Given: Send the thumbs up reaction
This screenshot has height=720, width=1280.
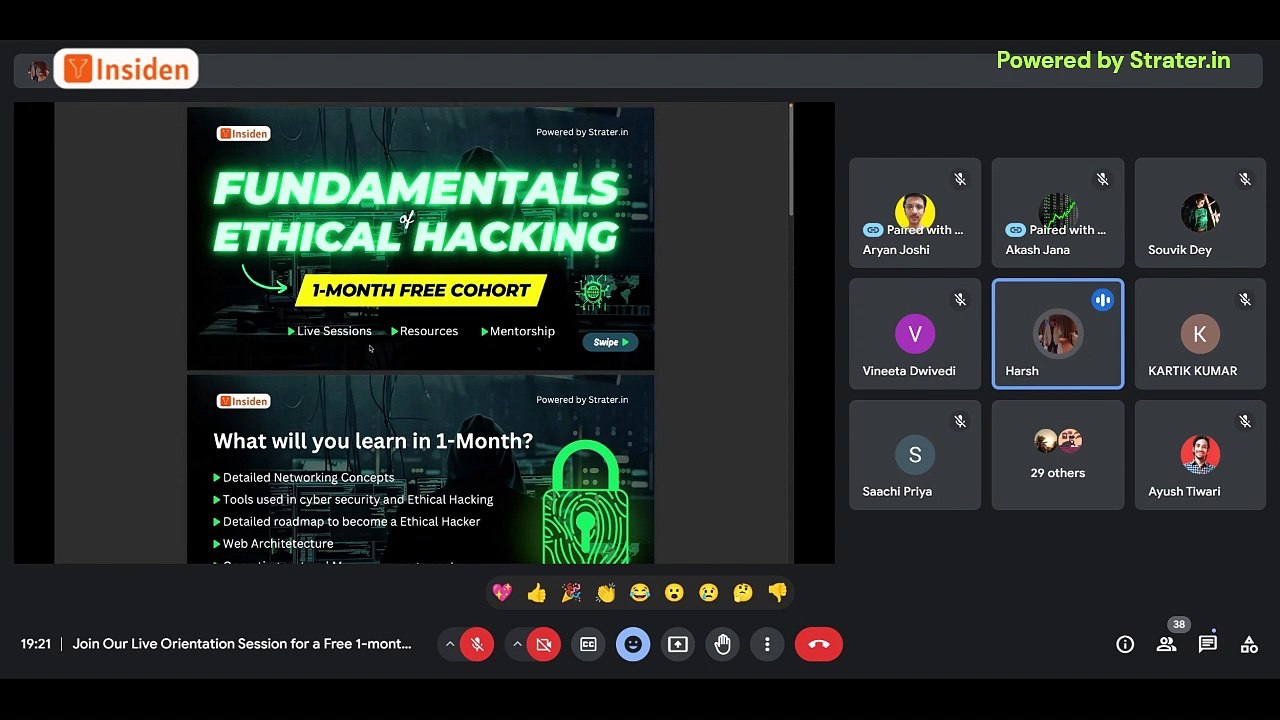Looking at the screenshot, I should 537,593.
